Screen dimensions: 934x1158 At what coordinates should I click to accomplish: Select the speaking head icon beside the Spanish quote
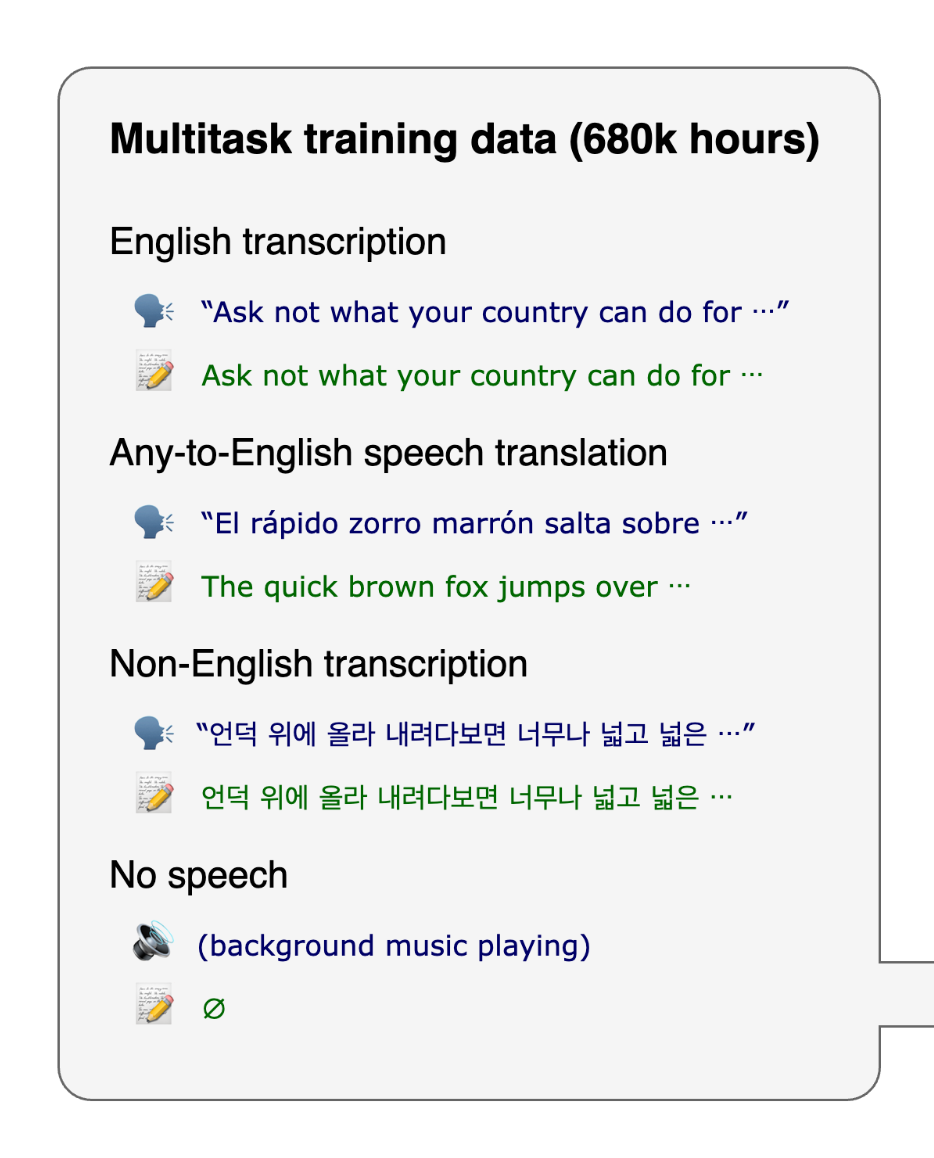[154, 523]
